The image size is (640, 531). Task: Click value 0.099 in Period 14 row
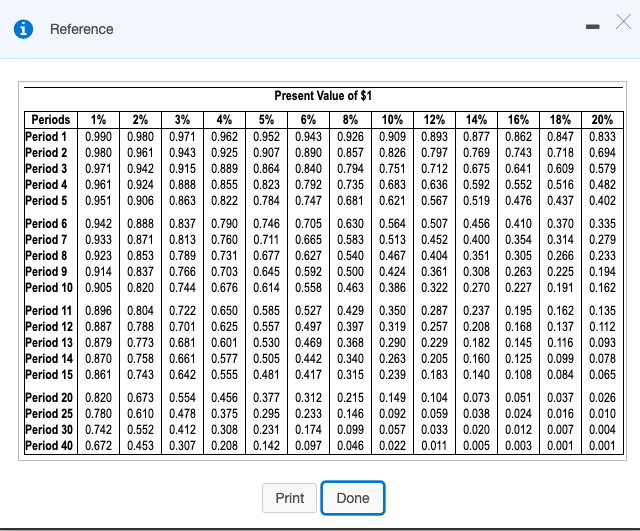click(560, 358)
